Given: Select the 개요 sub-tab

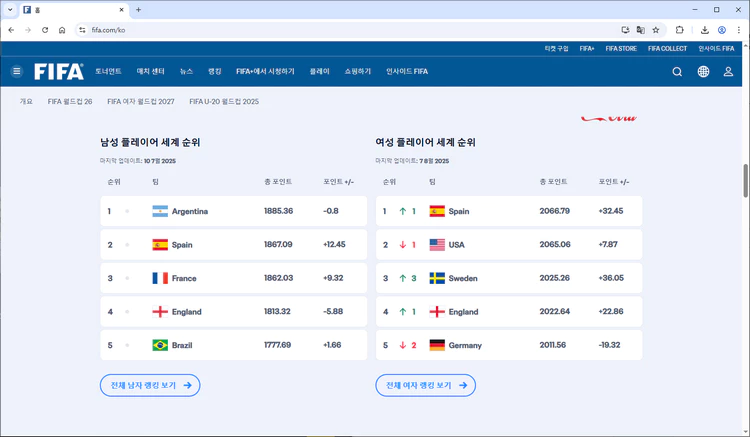Looking at the screenshot, I should [x=26, y=101].
